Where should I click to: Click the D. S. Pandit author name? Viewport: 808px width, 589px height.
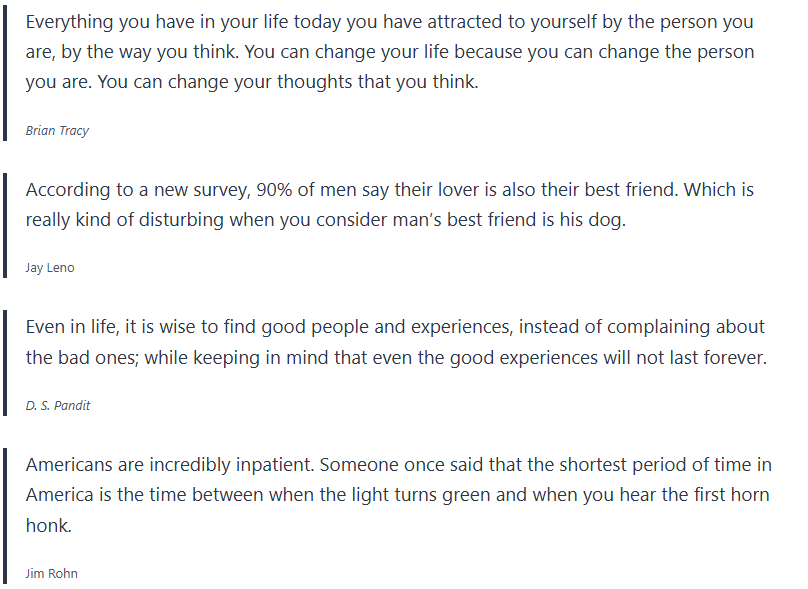pos(58,406)
